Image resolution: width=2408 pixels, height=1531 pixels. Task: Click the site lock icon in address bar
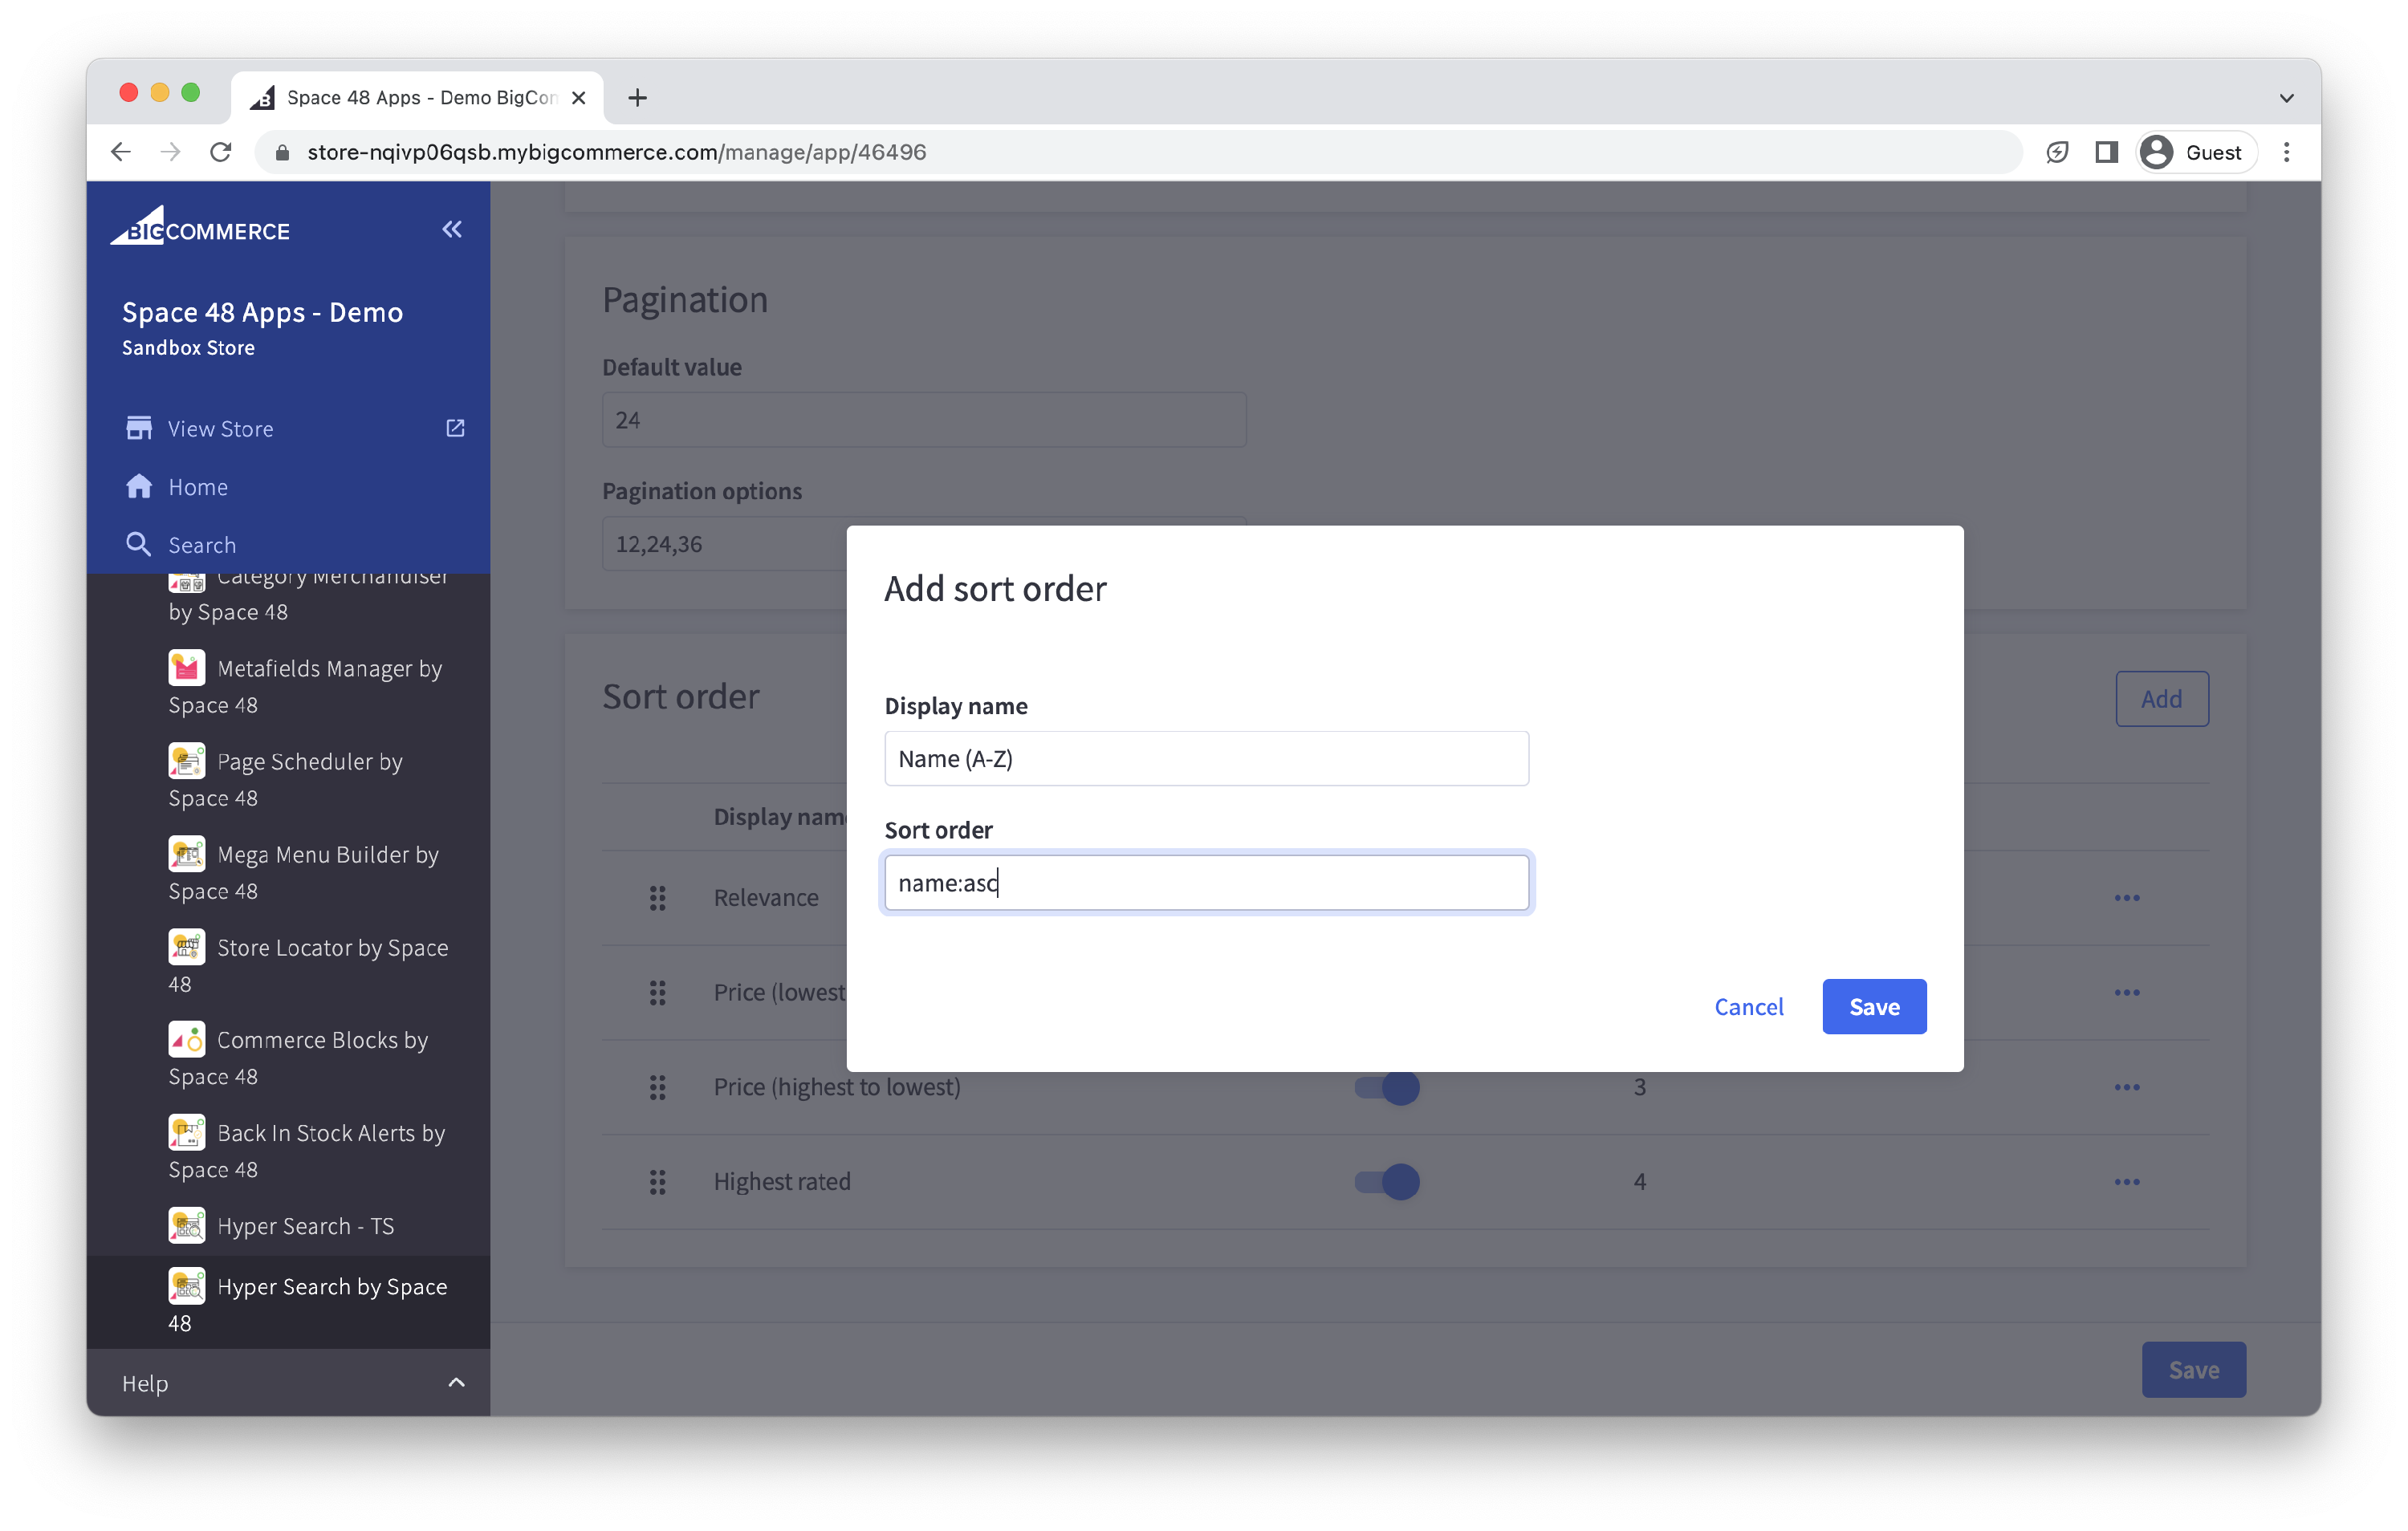coord(282,152)
